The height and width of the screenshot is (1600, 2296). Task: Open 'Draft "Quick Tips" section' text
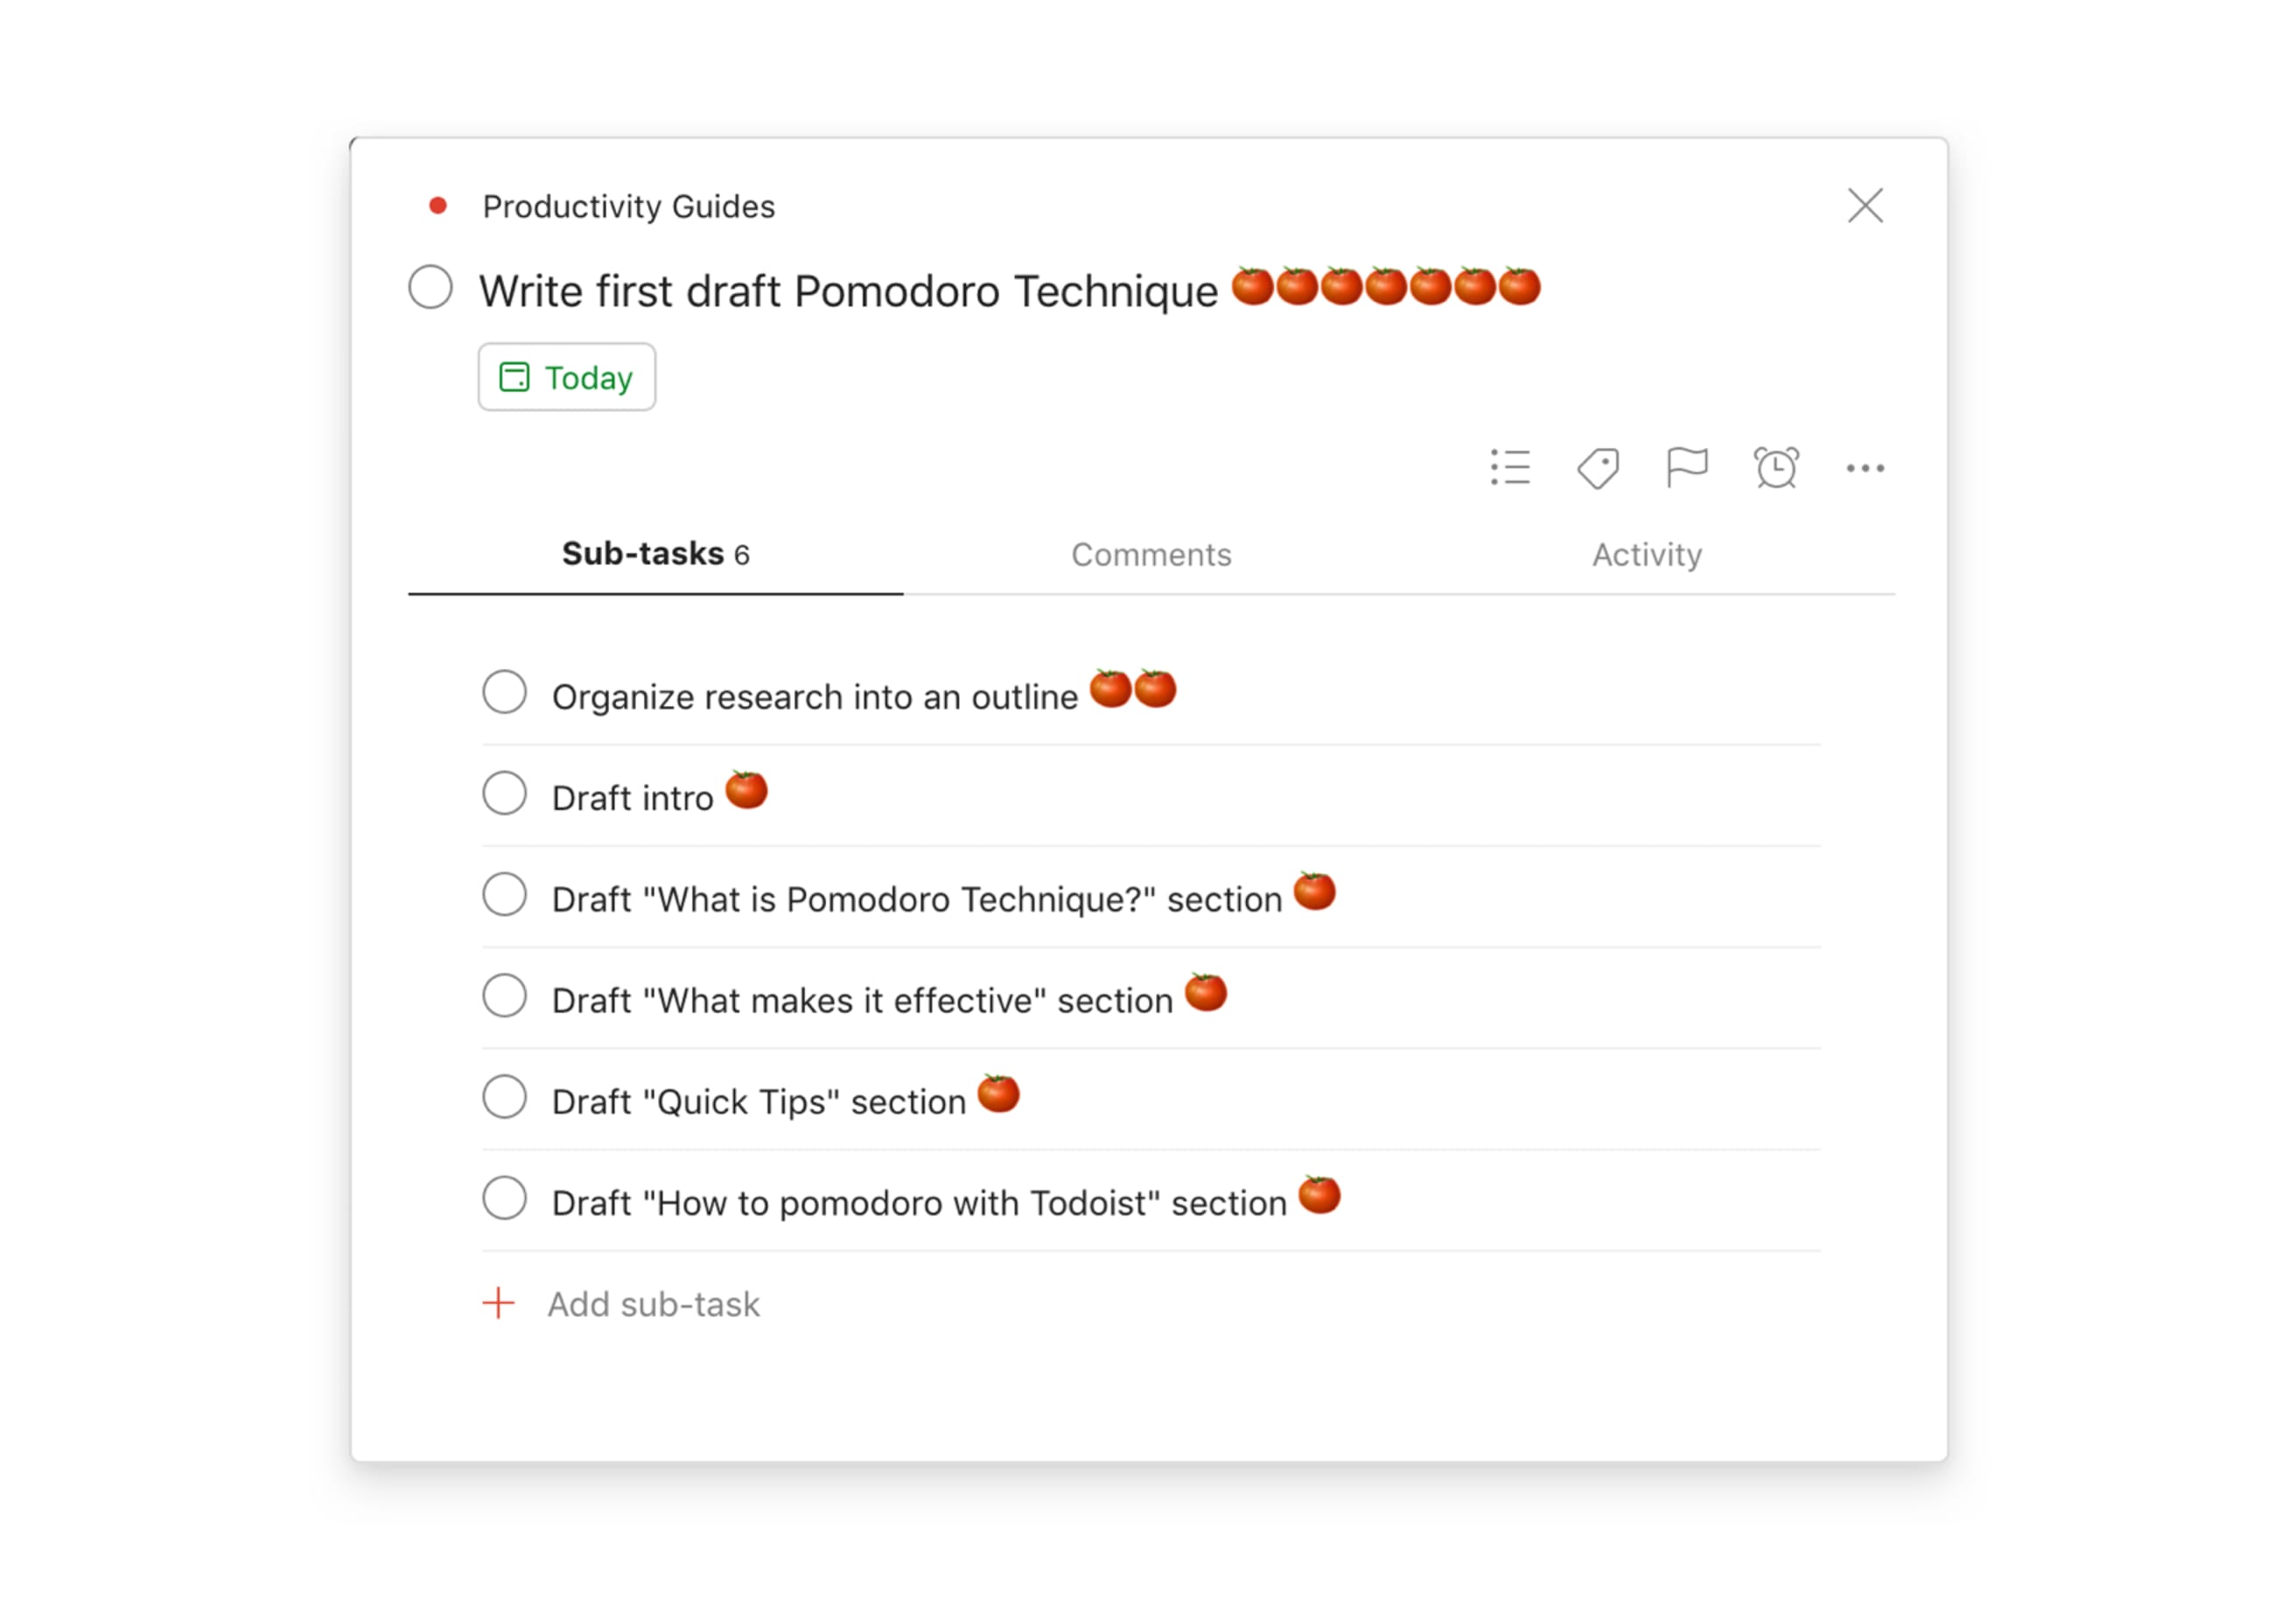[x=759, y=1102]
